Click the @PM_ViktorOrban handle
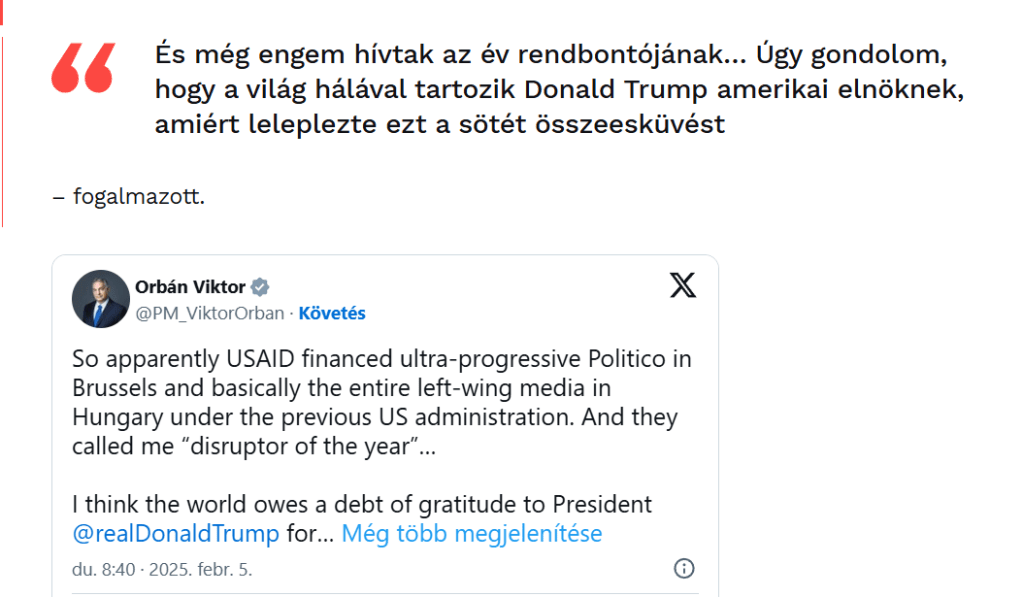Image resolution: width=1023 pixels, height=597 pixels. [x=209, y=313]
